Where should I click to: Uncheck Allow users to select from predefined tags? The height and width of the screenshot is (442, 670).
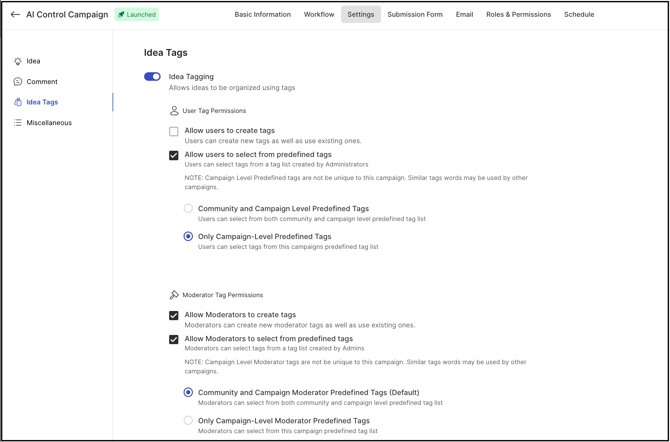click(174, 155)
